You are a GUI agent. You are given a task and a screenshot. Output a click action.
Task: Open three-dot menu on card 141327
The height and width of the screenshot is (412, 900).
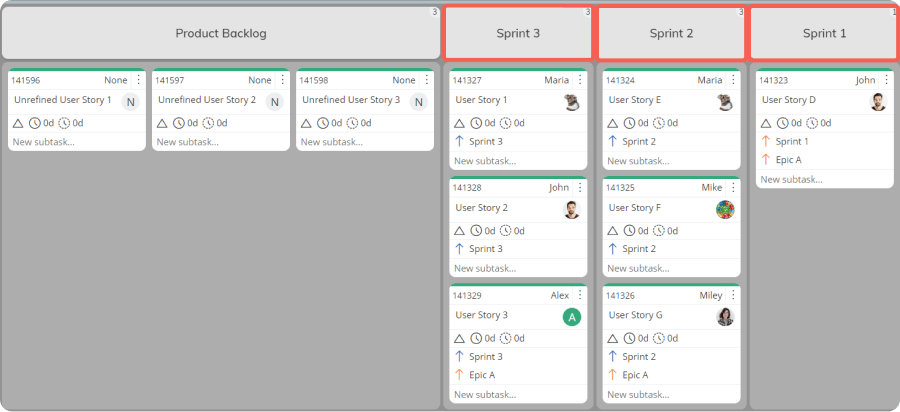tap(580, 80)
